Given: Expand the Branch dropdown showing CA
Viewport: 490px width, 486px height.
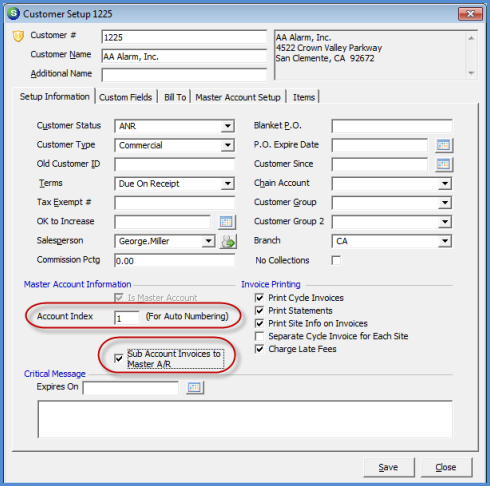Looking at the screenshot, I should (x=445, y=241).
